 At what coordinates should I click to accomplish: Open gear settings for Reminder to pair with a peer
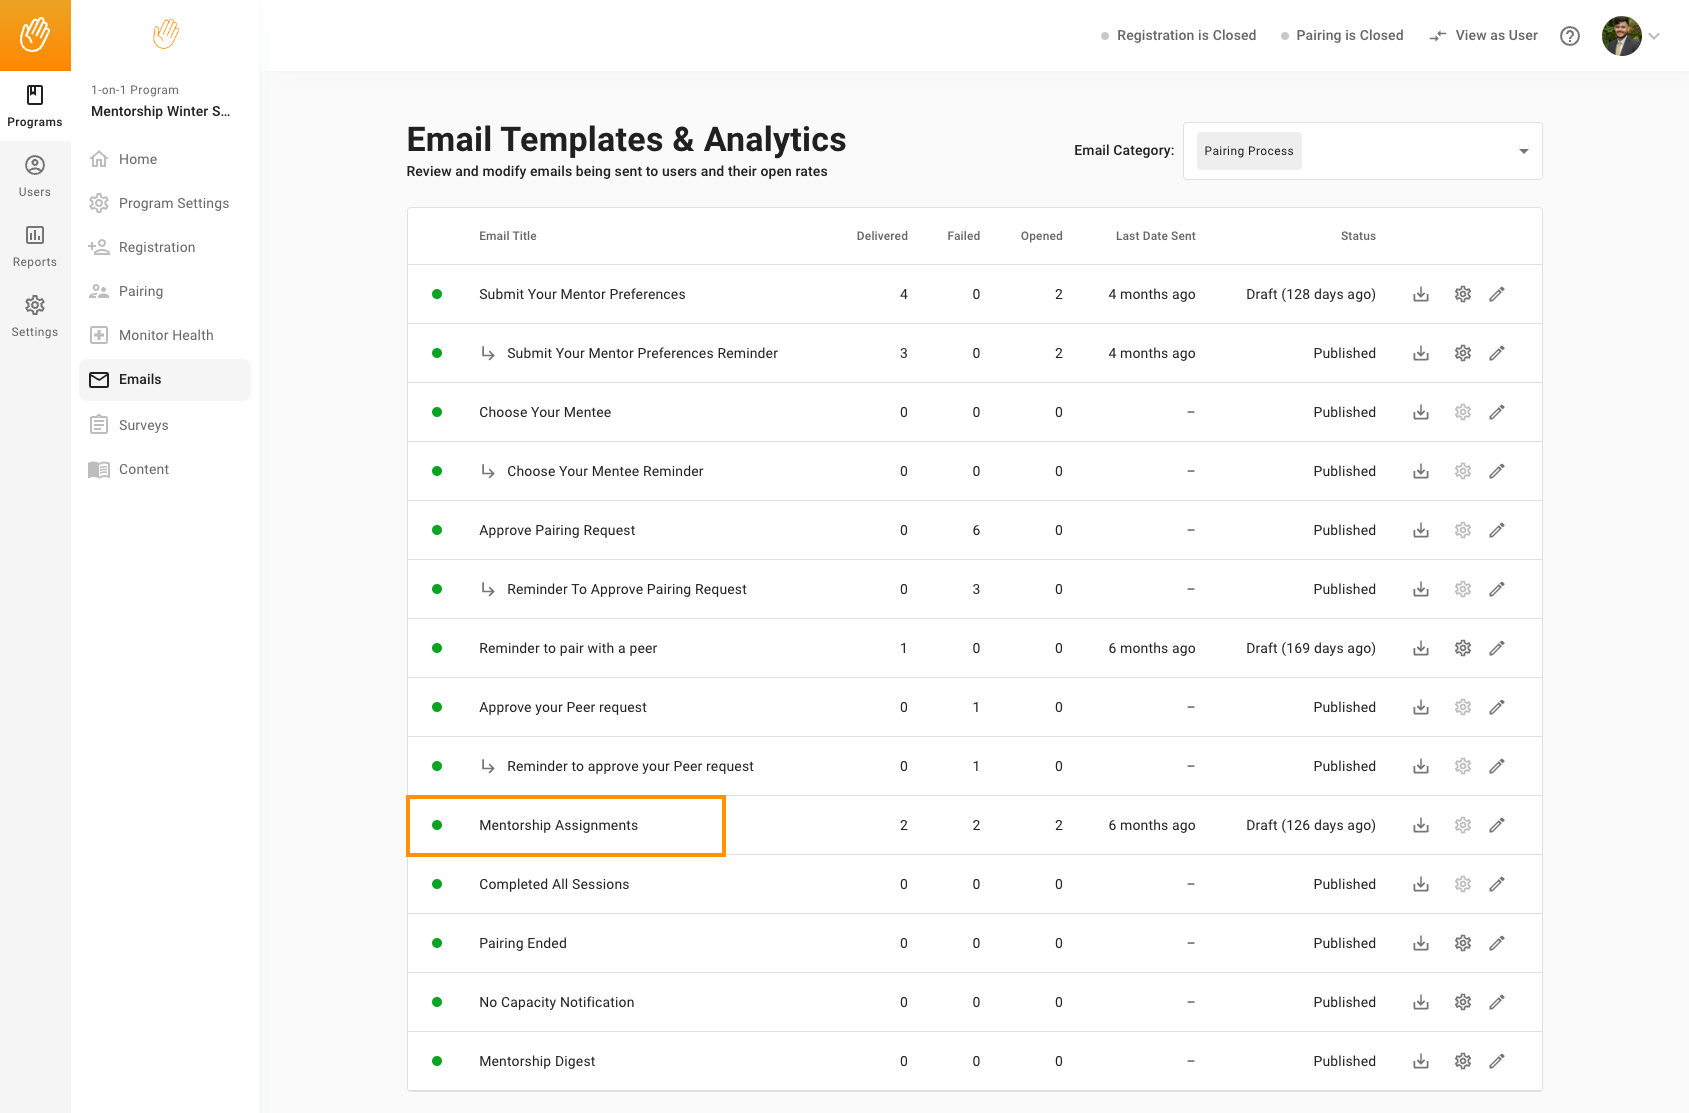[1462, 648]
